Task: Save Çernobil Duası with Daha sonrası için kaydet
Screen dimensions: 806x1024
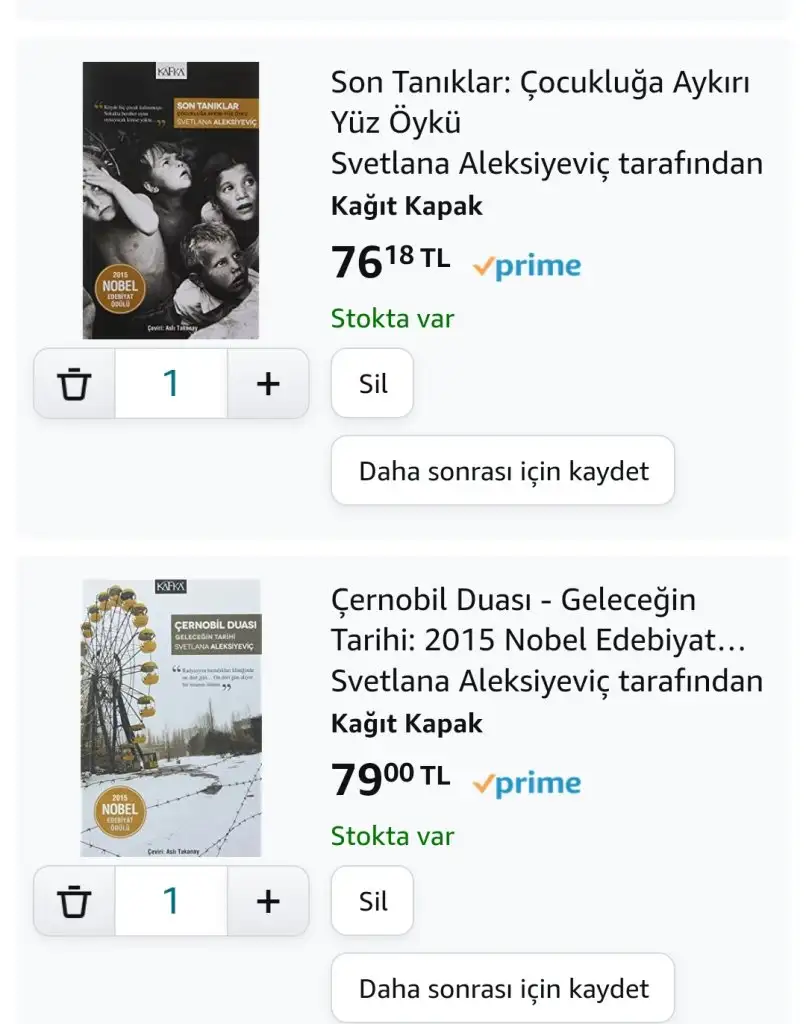Action: 503,988
